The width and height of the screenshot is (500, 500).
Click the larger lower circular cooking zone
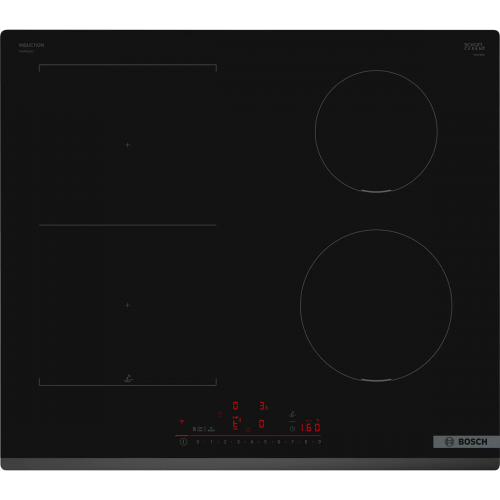[376, 305]
